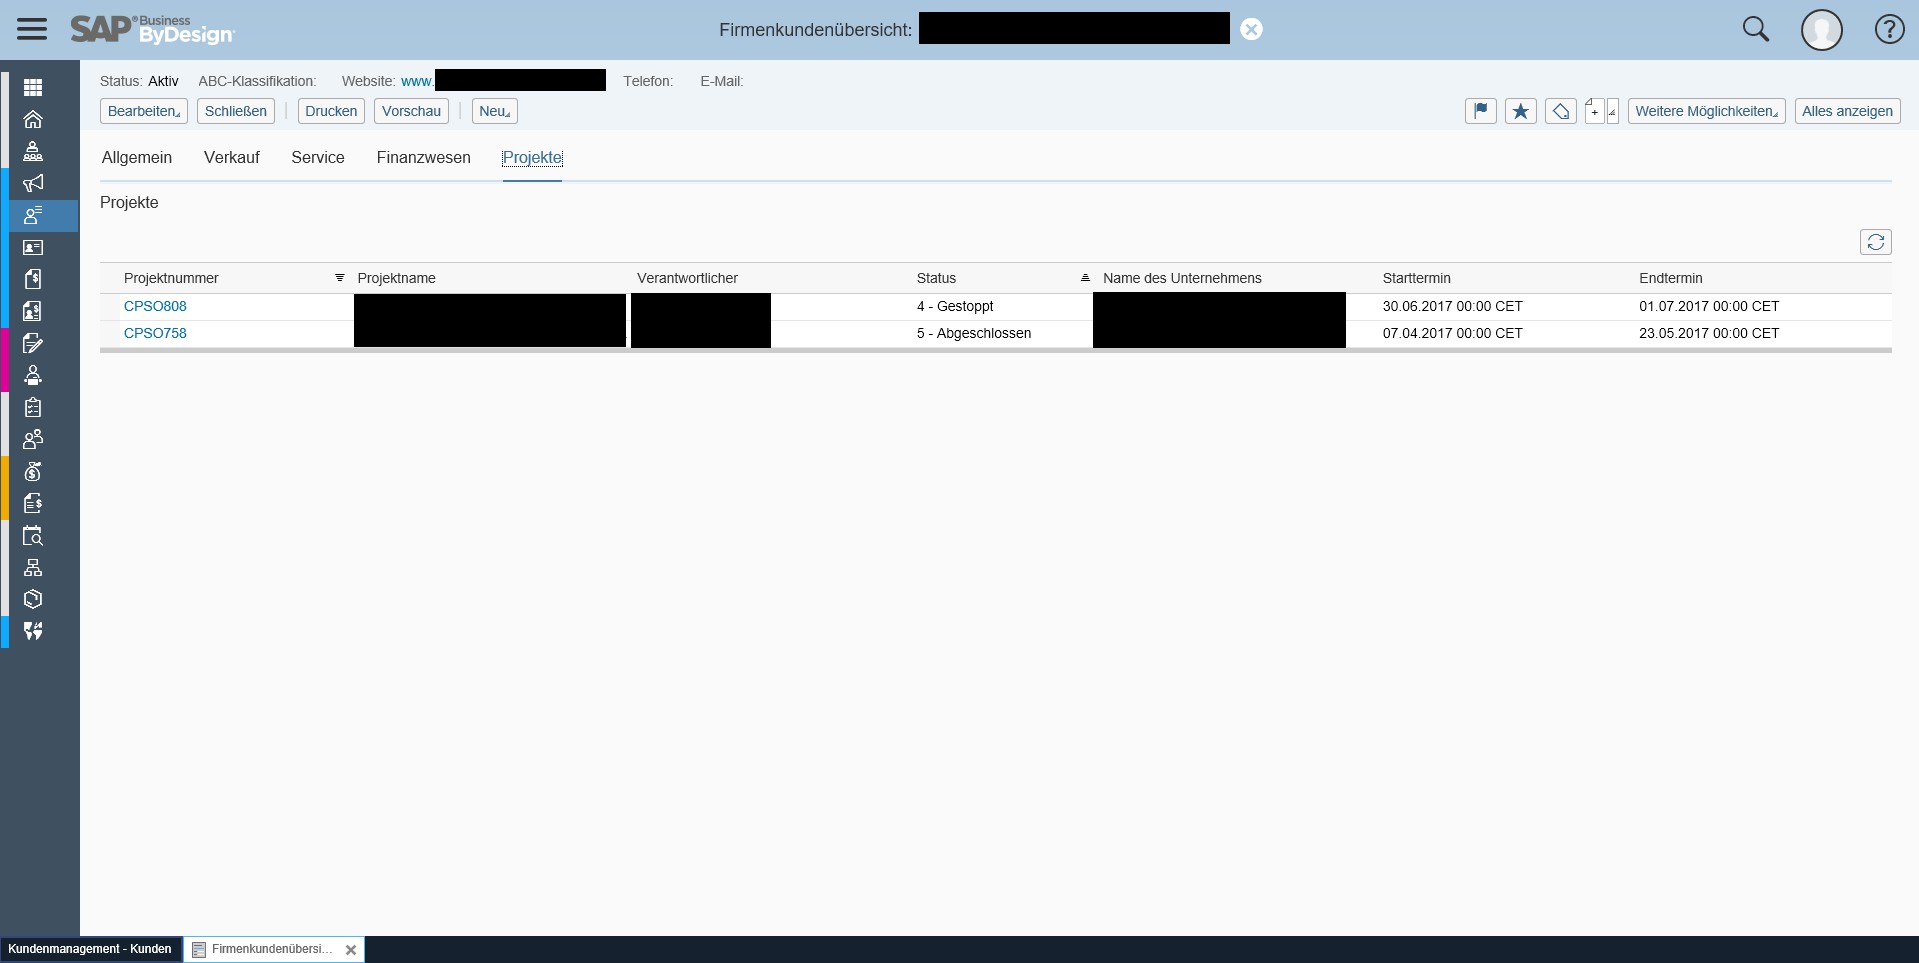The height and width of the screenshot is (963, 1919).
Task: Open the user profile avatar
Action: tap(1821, 29)
